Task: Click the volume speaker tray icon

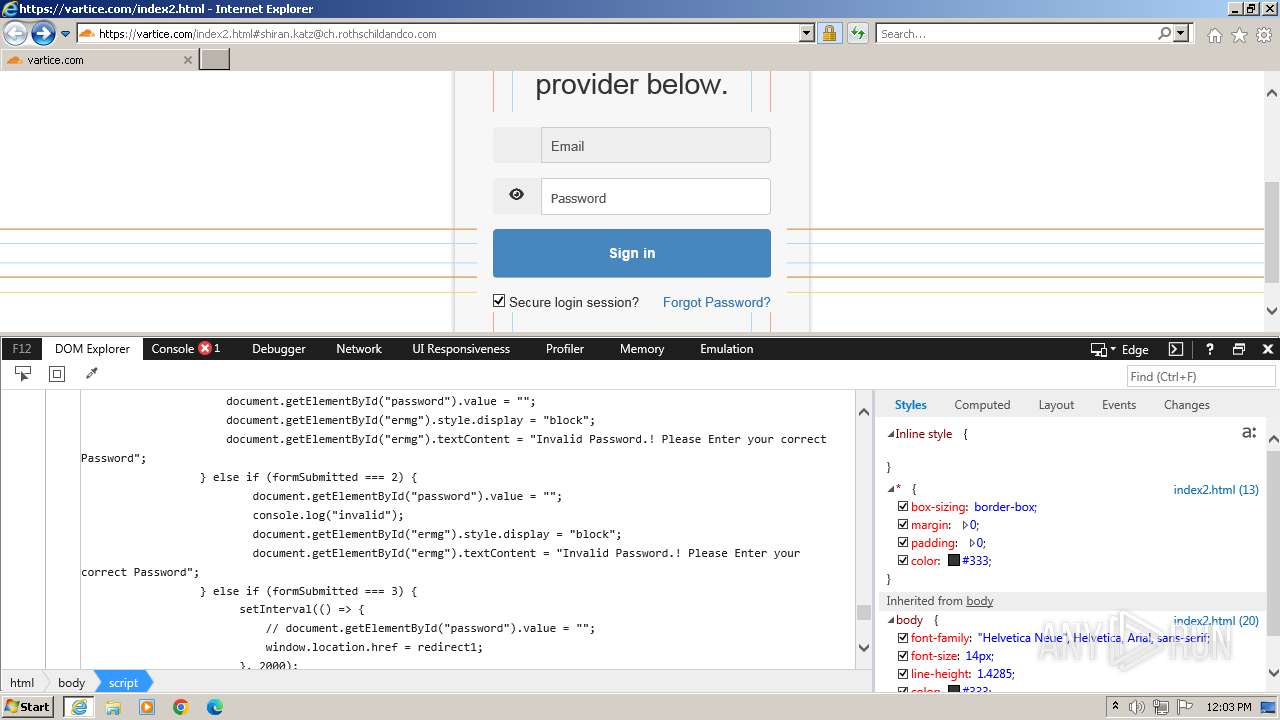Action: click(x=1137, y=707)
